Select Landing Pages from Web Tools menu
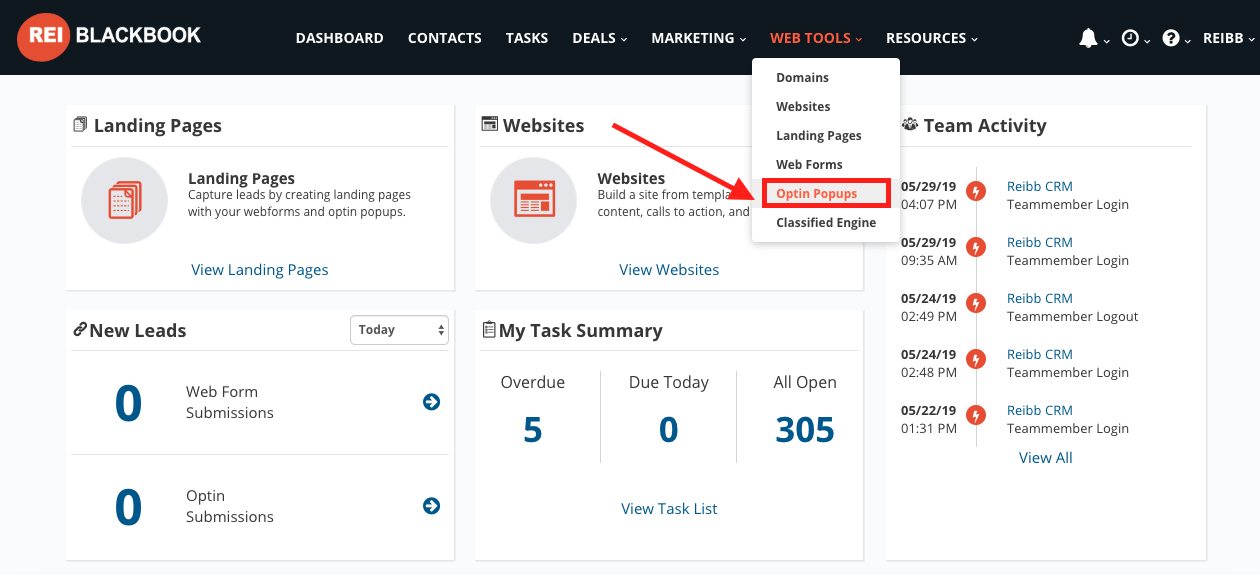 point(819,136)
